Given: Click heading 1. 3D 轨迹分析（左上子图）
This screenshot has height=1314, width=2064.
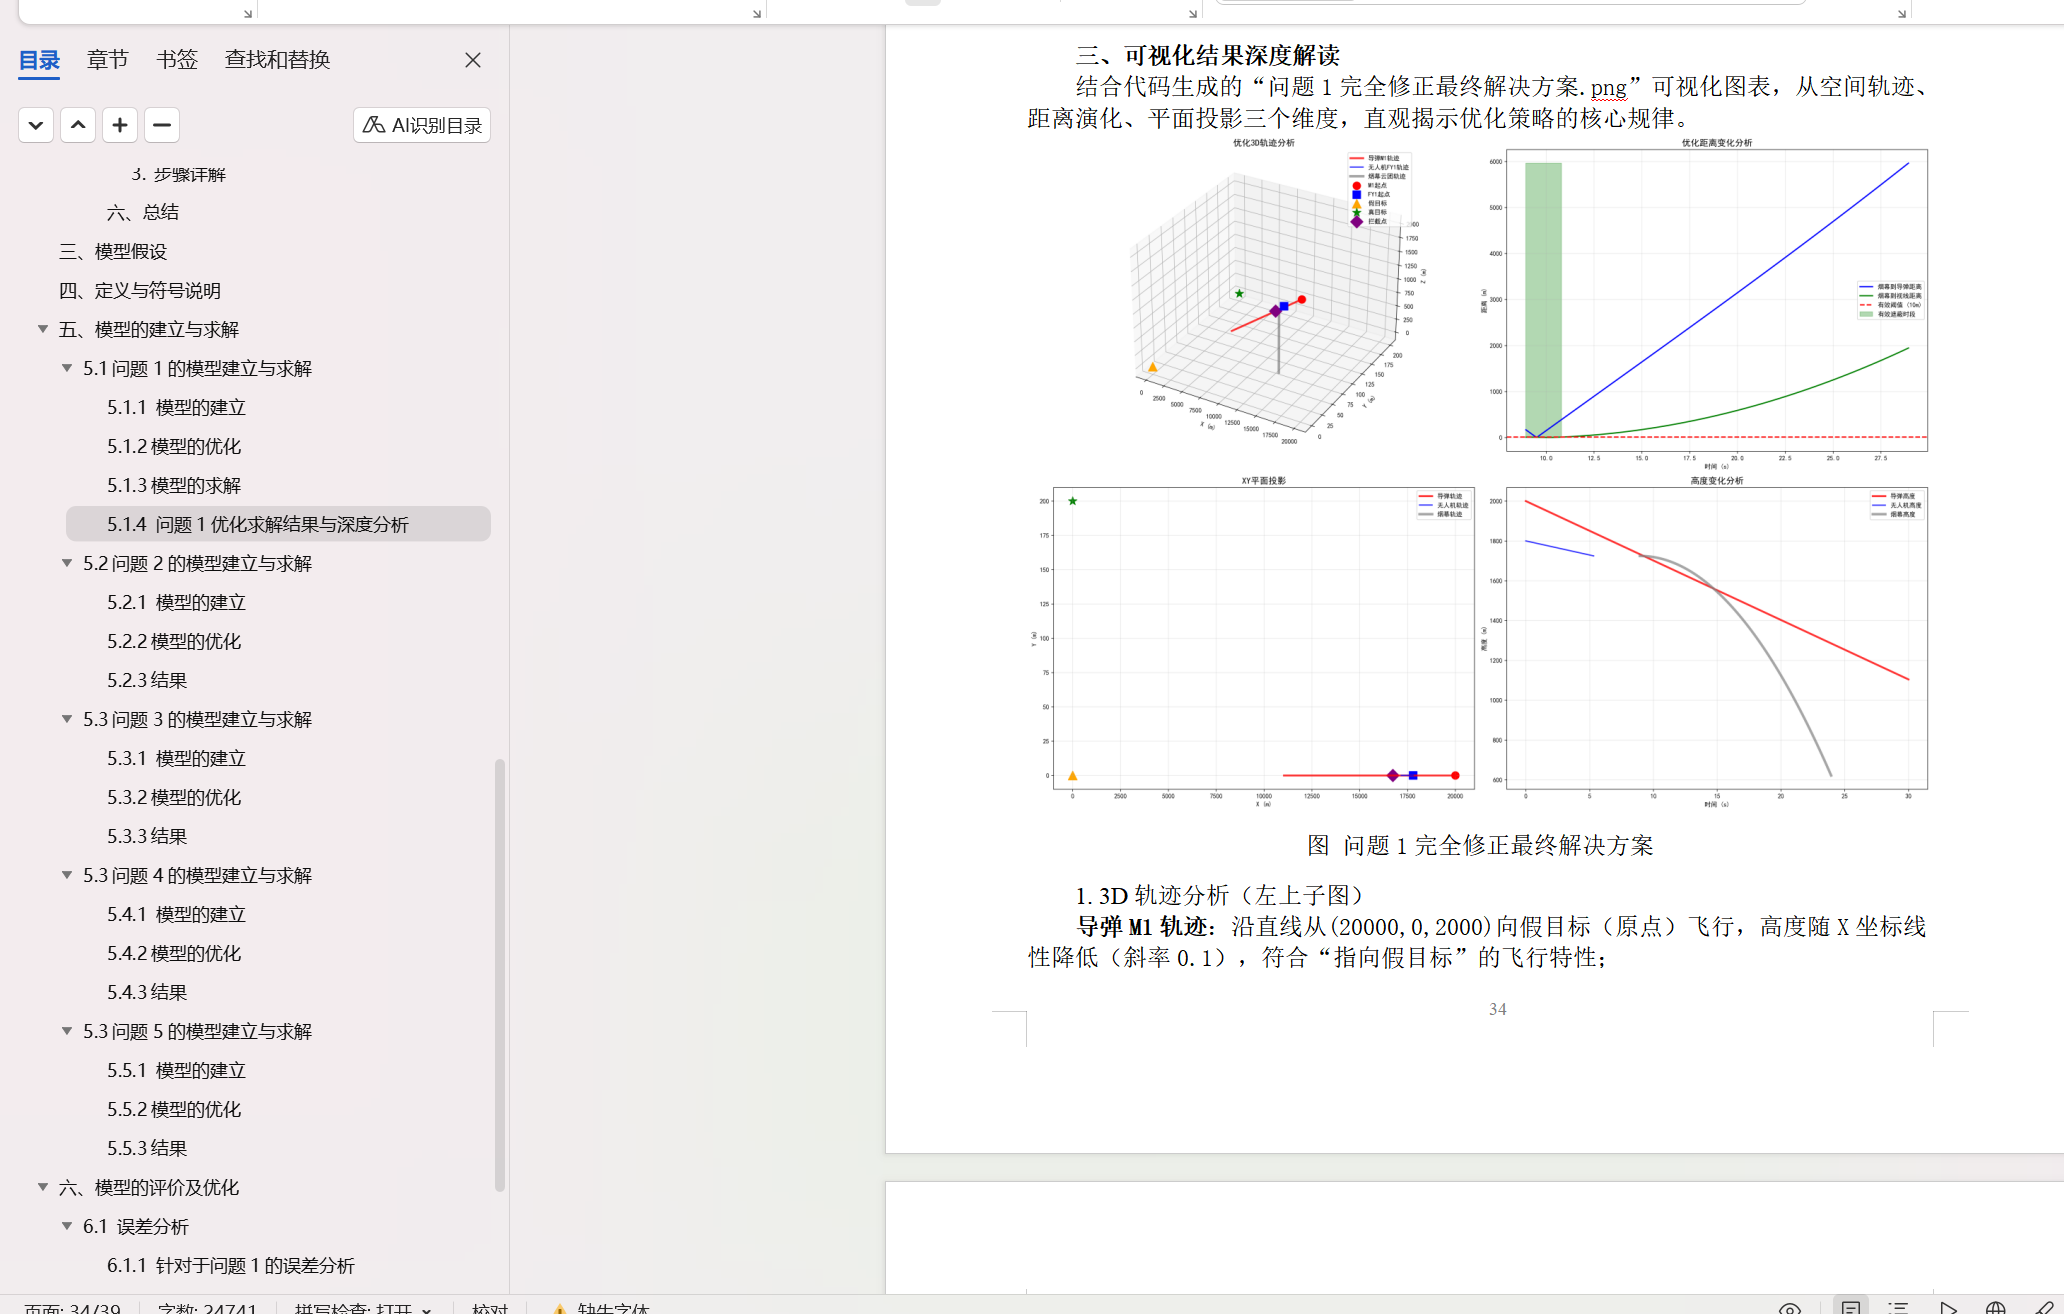Looking at the screenshot, I should coord(1220,896).
